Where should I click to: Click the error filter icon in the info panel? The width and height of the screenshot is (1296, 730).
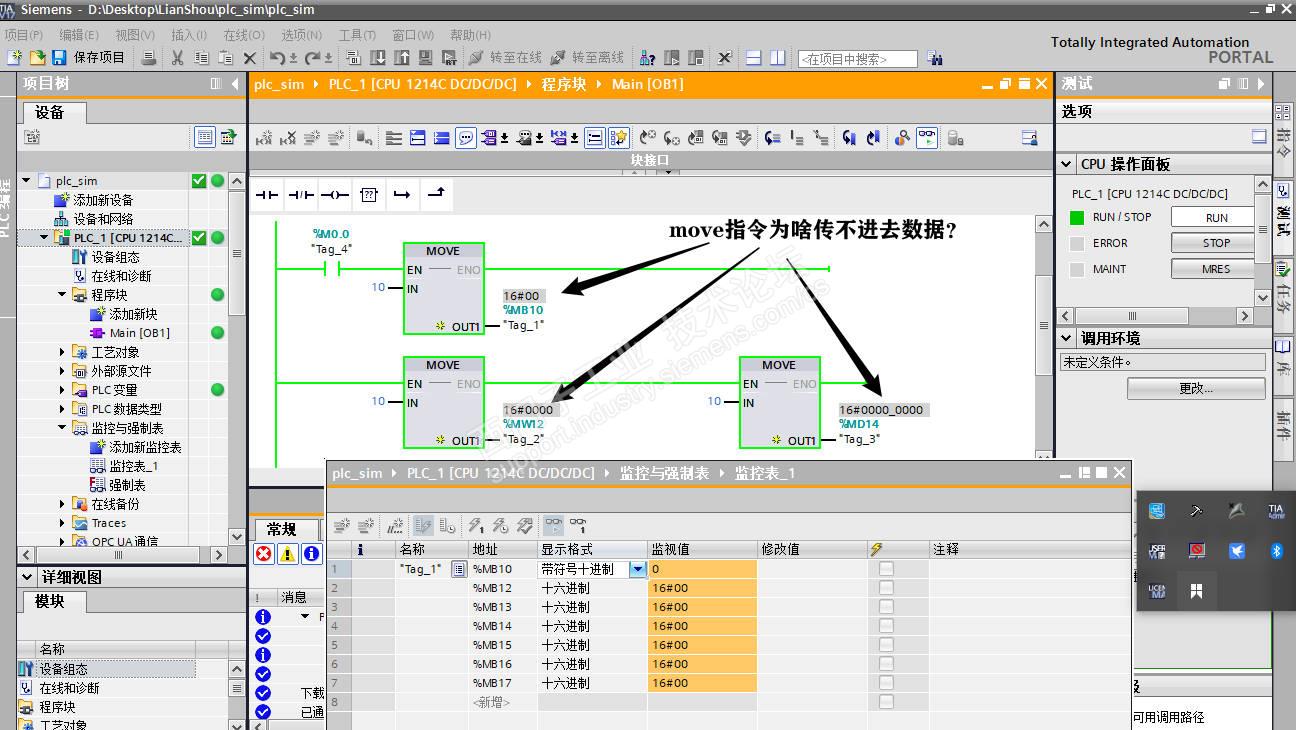pos(263,554)
